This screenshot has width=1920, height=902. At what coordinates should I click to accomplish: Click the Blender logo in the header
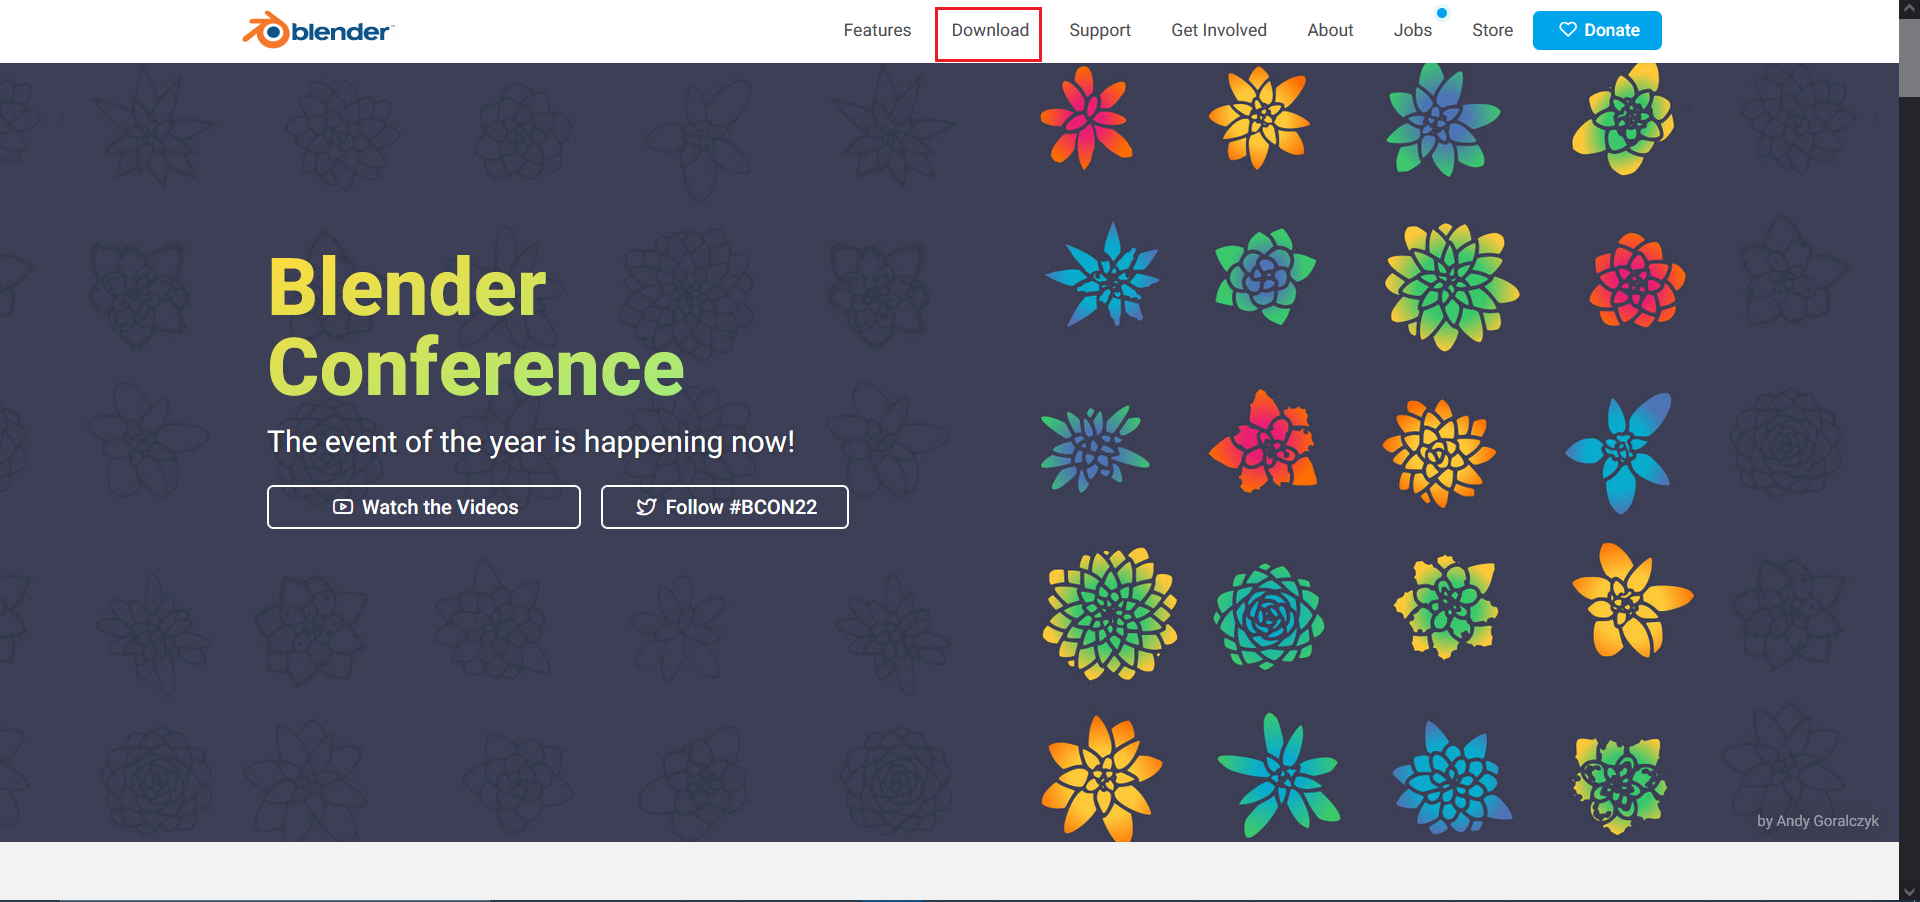tap(317, 31)
